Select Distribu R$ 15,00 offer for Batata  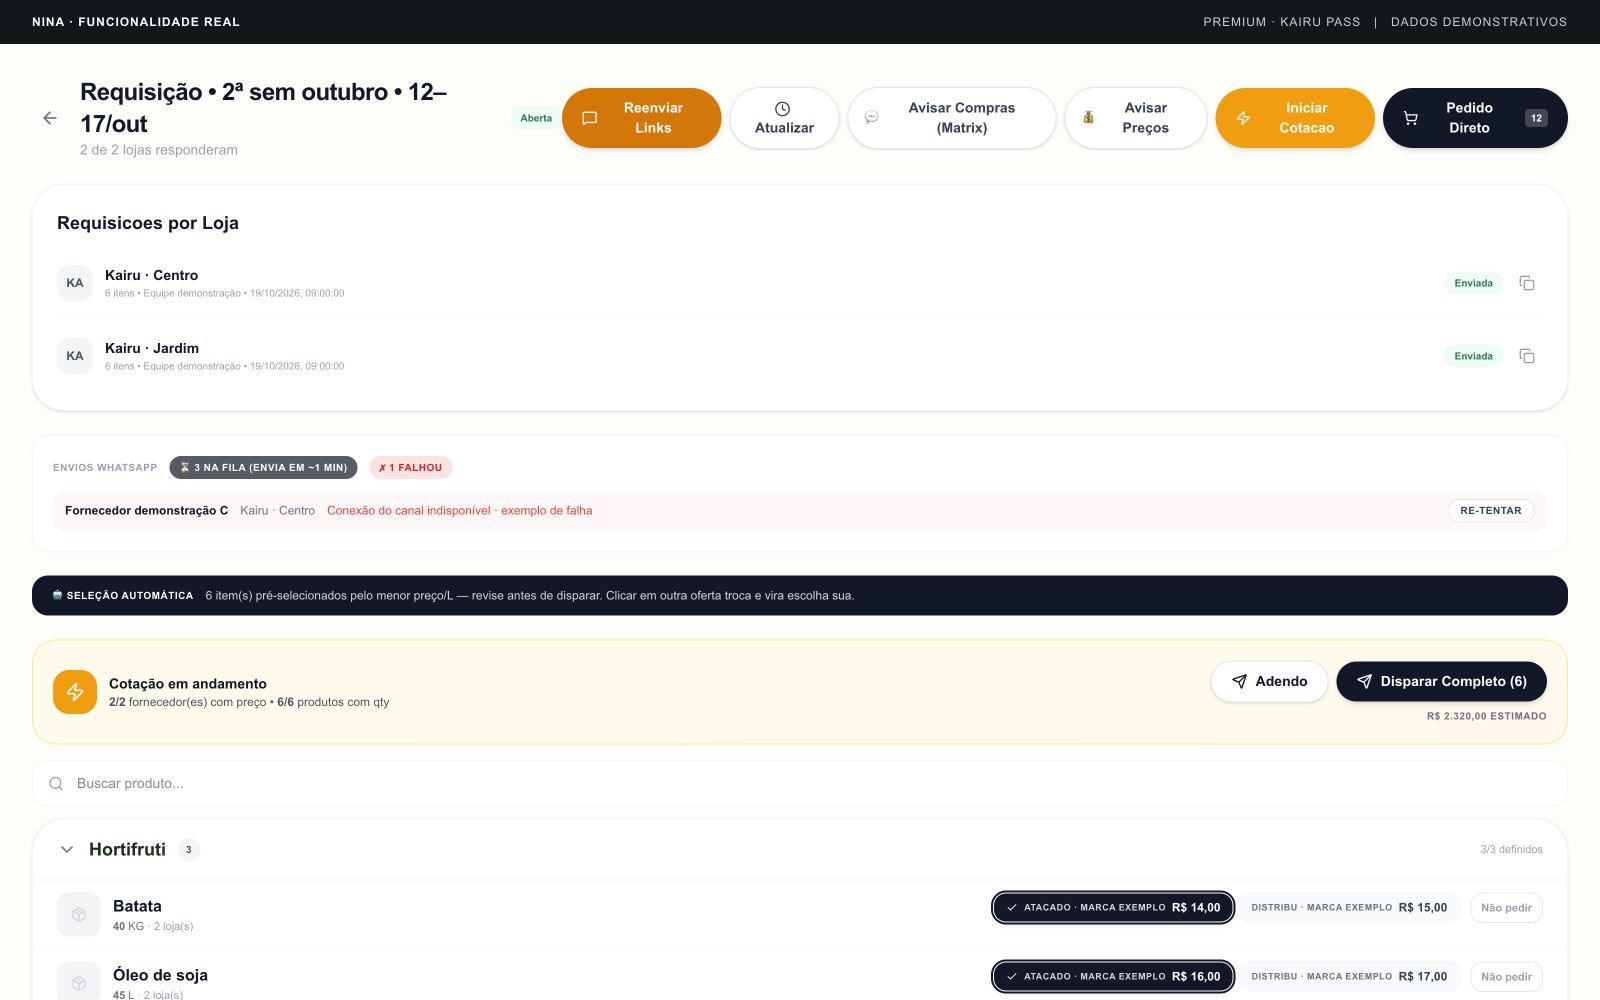(1349, 907)
